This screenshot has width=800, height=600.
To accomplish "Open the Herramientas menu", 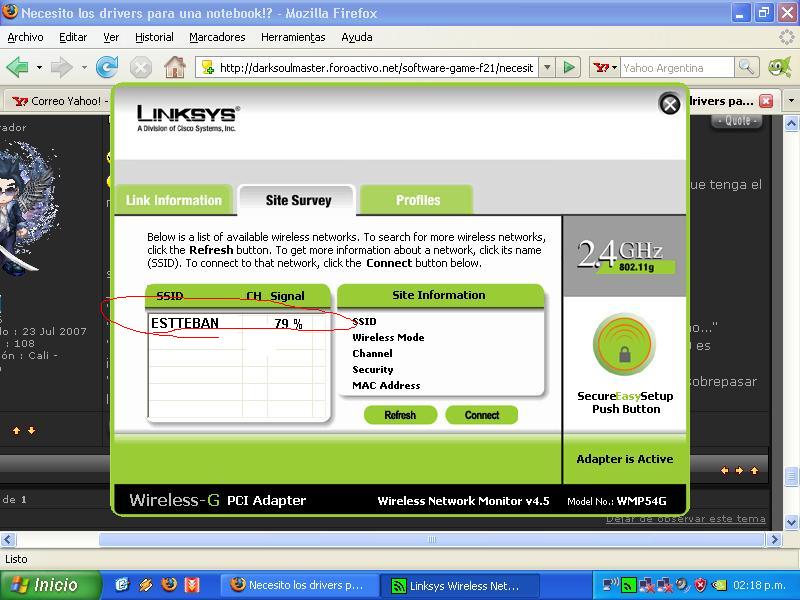I will (293, 37).
